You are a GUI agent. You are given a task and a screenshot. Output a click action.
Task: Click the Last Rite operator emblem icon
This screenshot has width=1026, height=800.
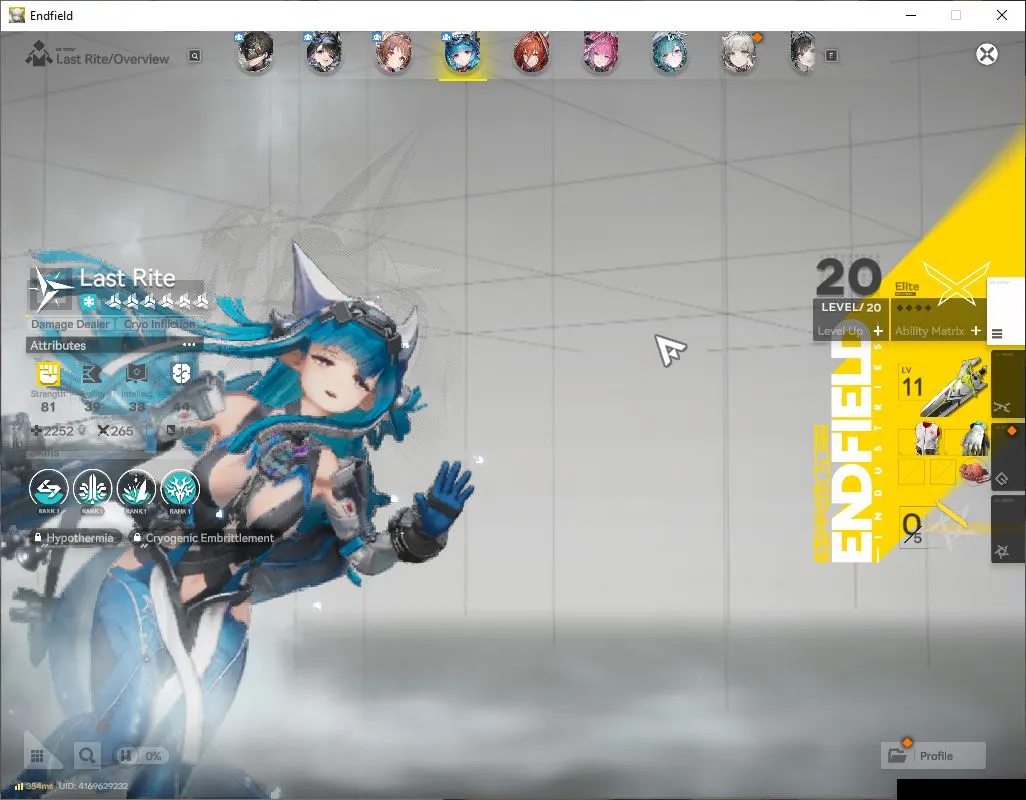tap(52, 288)
